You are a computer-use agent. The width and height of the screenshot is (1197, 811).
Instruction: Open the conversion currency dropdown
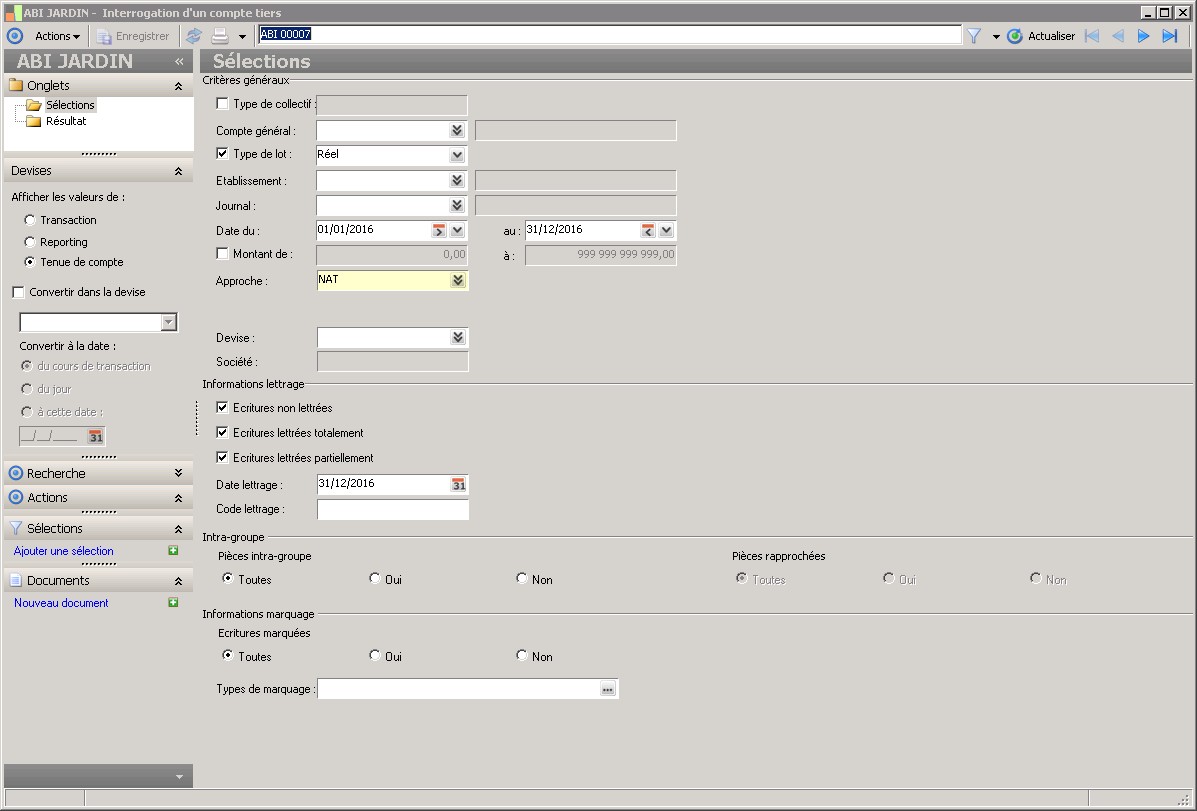169,323
